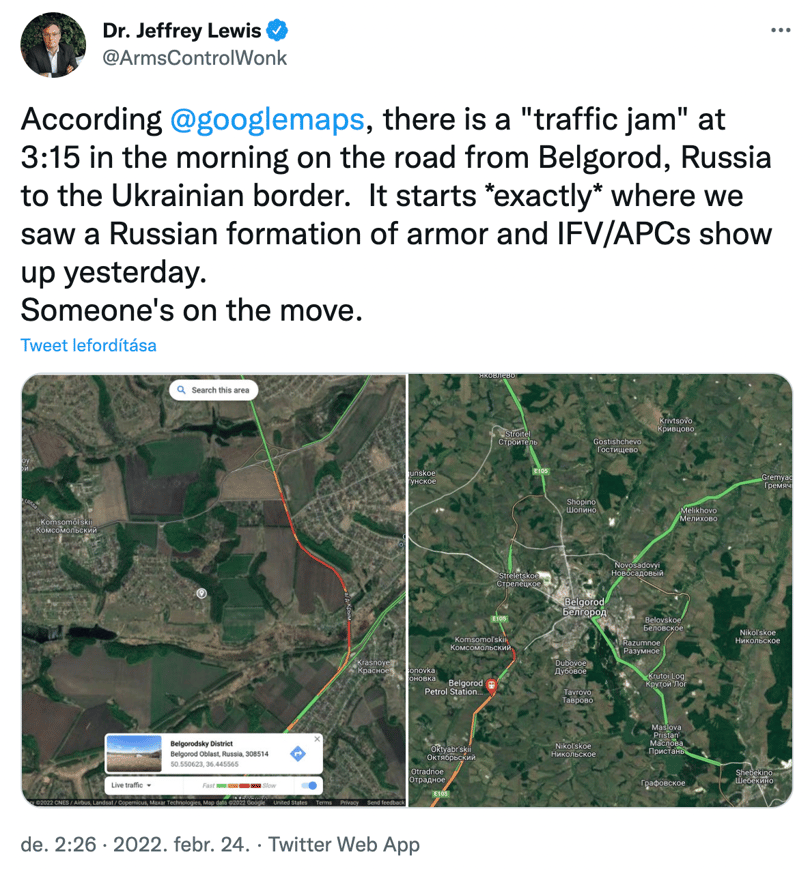Click the Fast-Slow traffic color legend
This screenshot has height=876, width=810.
[x=239, y=785]
